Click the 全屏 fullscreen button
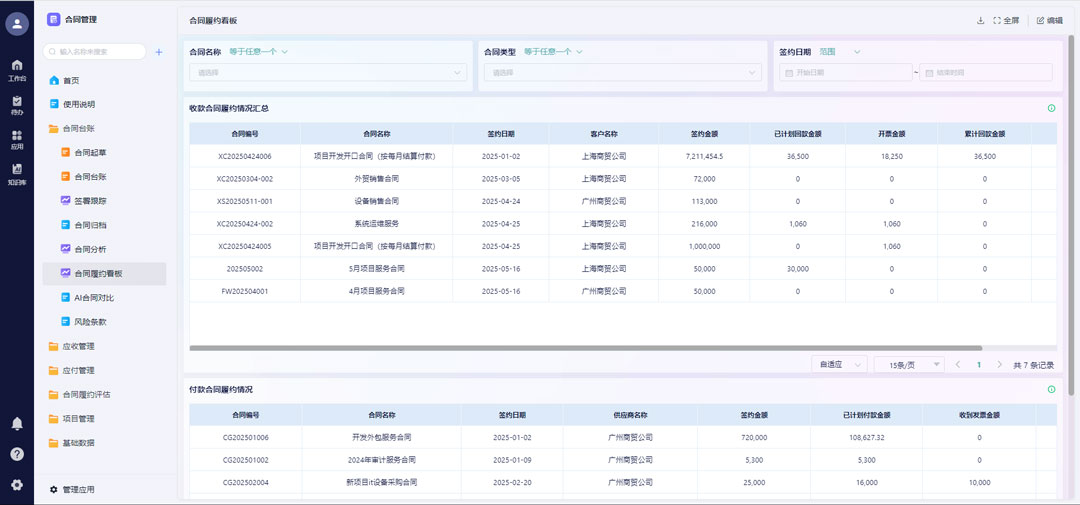1080x505 pixels. (x=1006, y=20)
